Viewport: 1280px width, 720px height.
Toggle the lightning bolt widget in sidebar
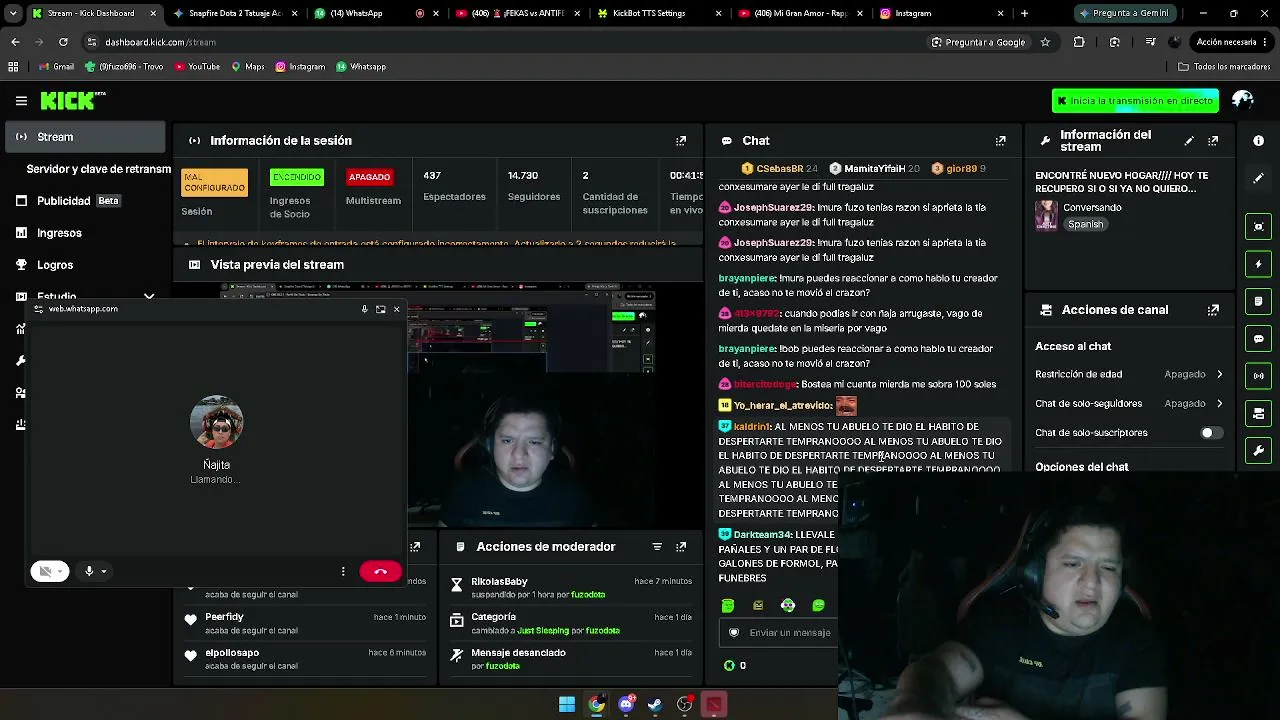click(x=1259, y=264)
